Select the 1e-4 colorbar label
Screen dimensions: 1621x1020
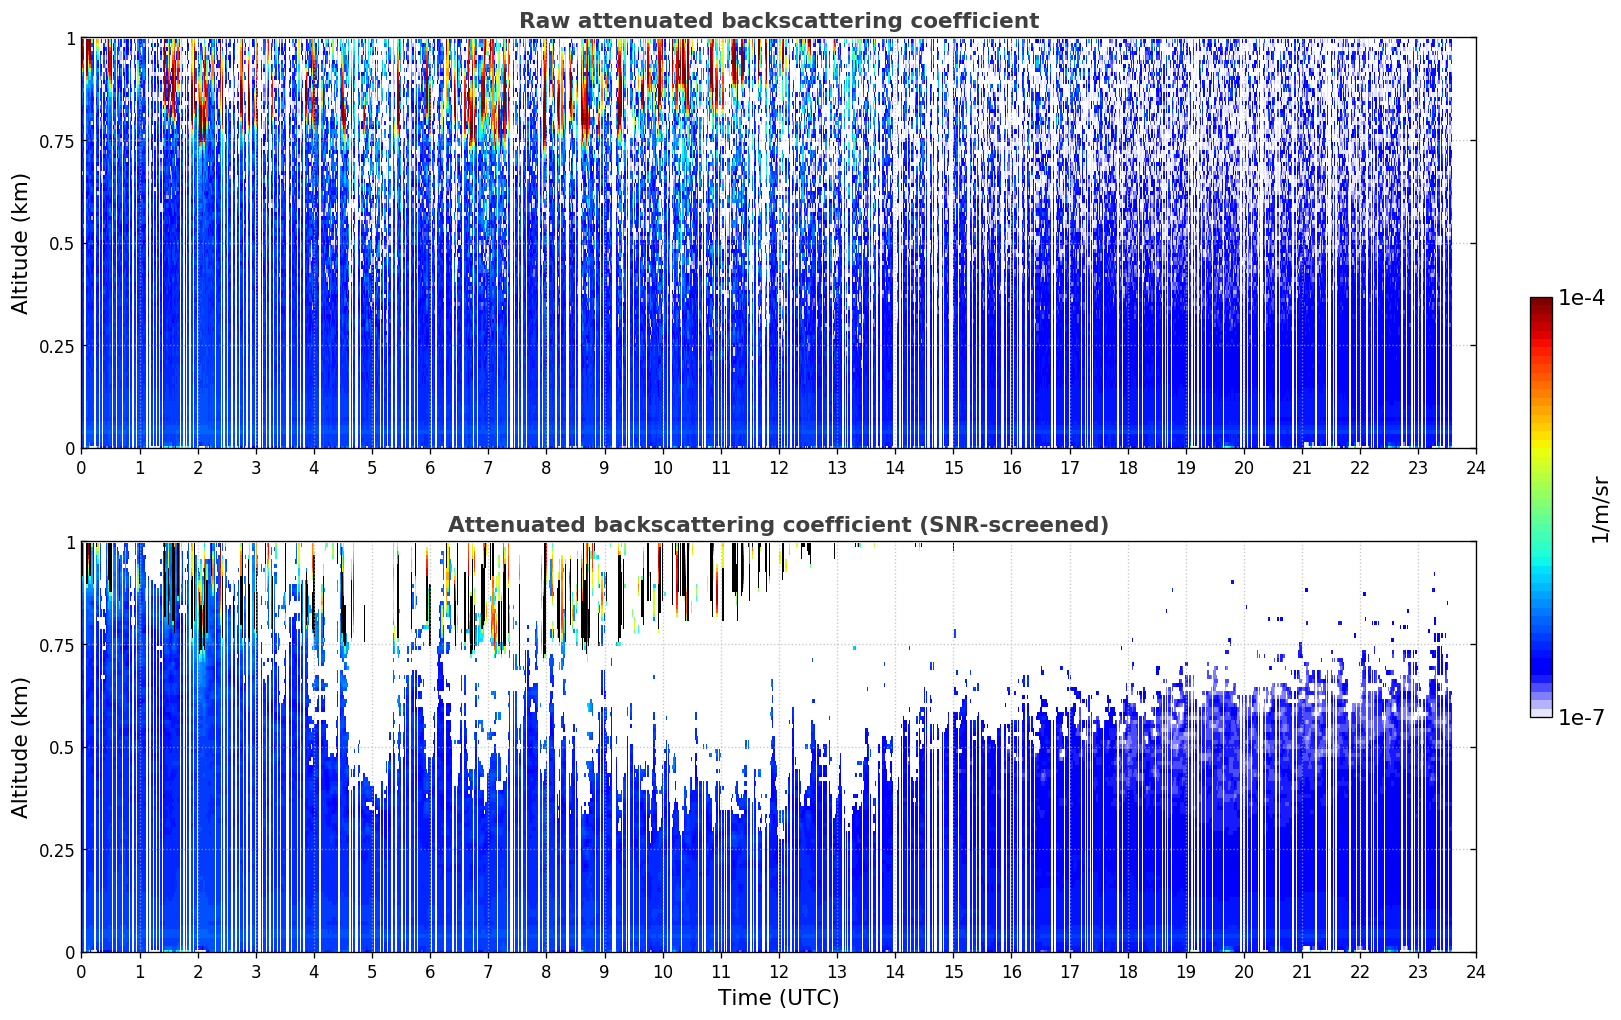coord(1581,298)
